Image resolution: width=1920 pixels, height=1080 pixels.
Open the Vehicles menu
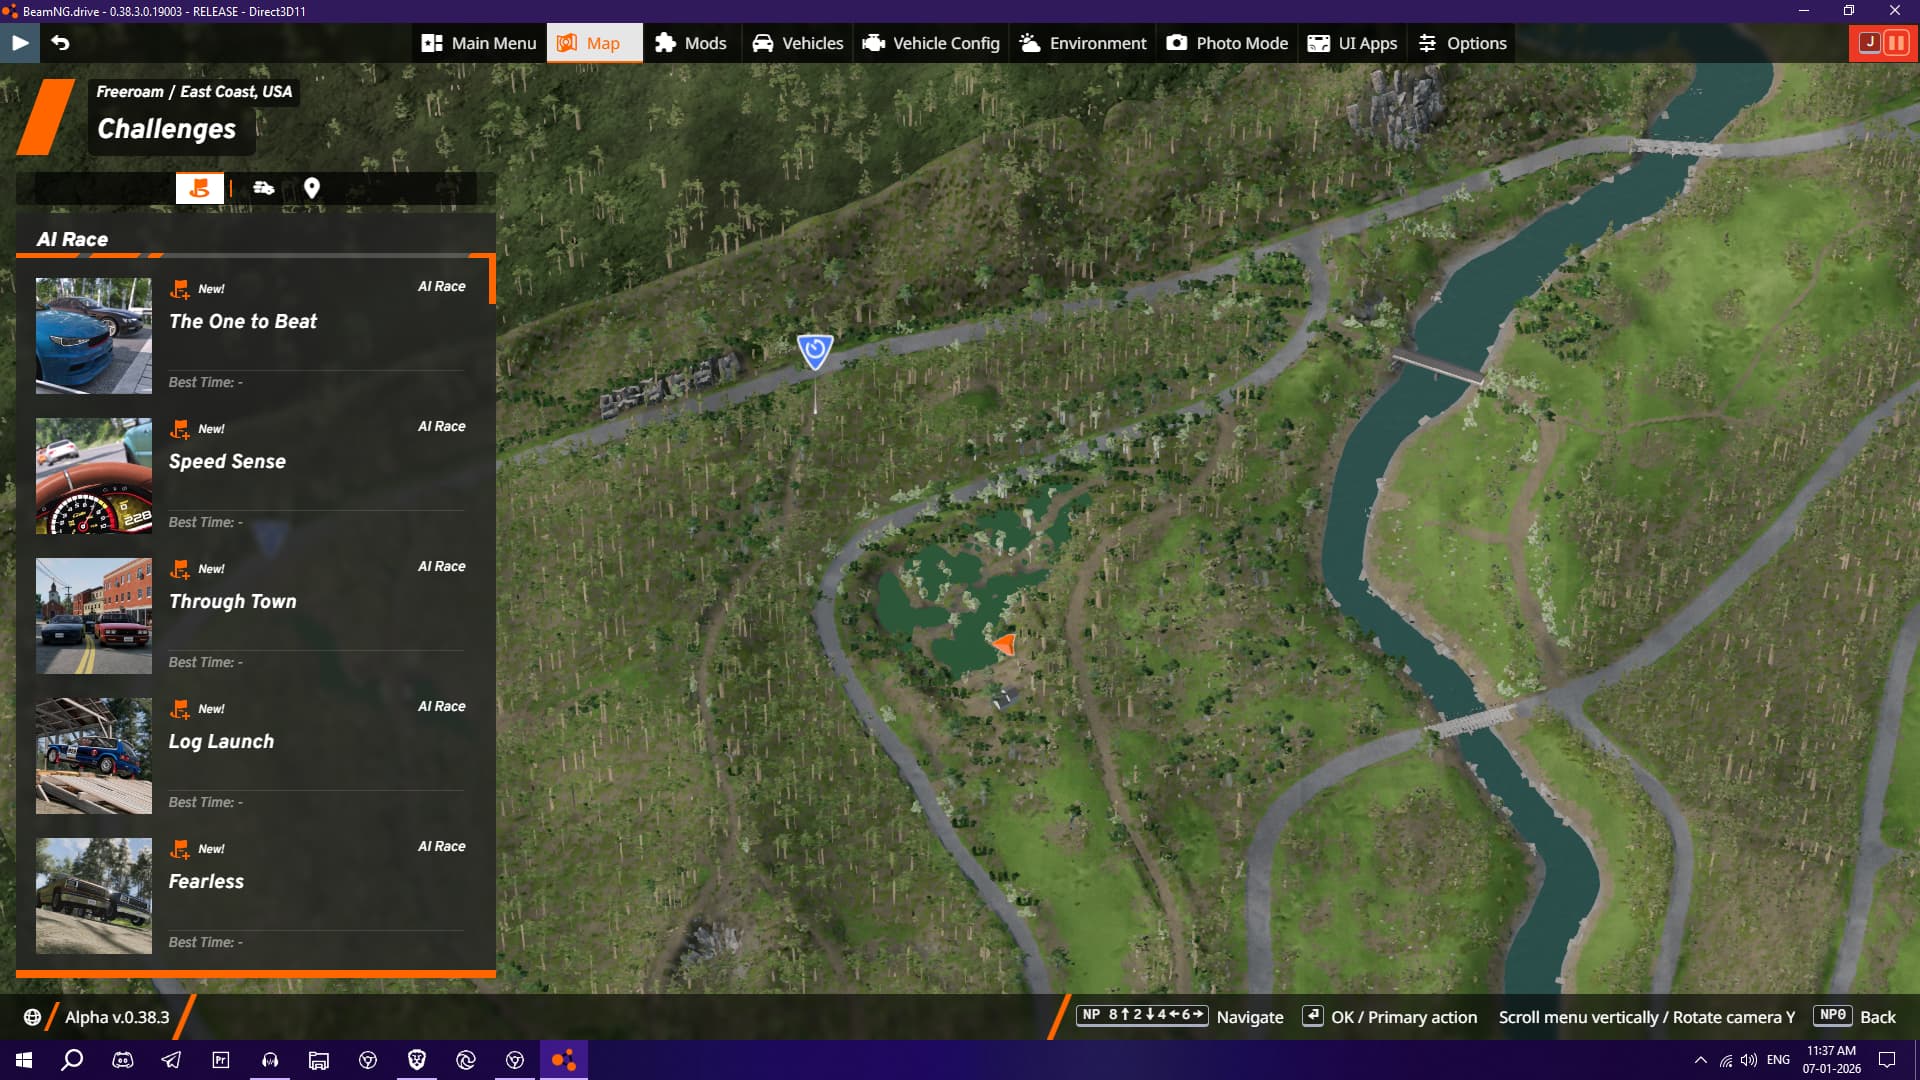[797, 43]
